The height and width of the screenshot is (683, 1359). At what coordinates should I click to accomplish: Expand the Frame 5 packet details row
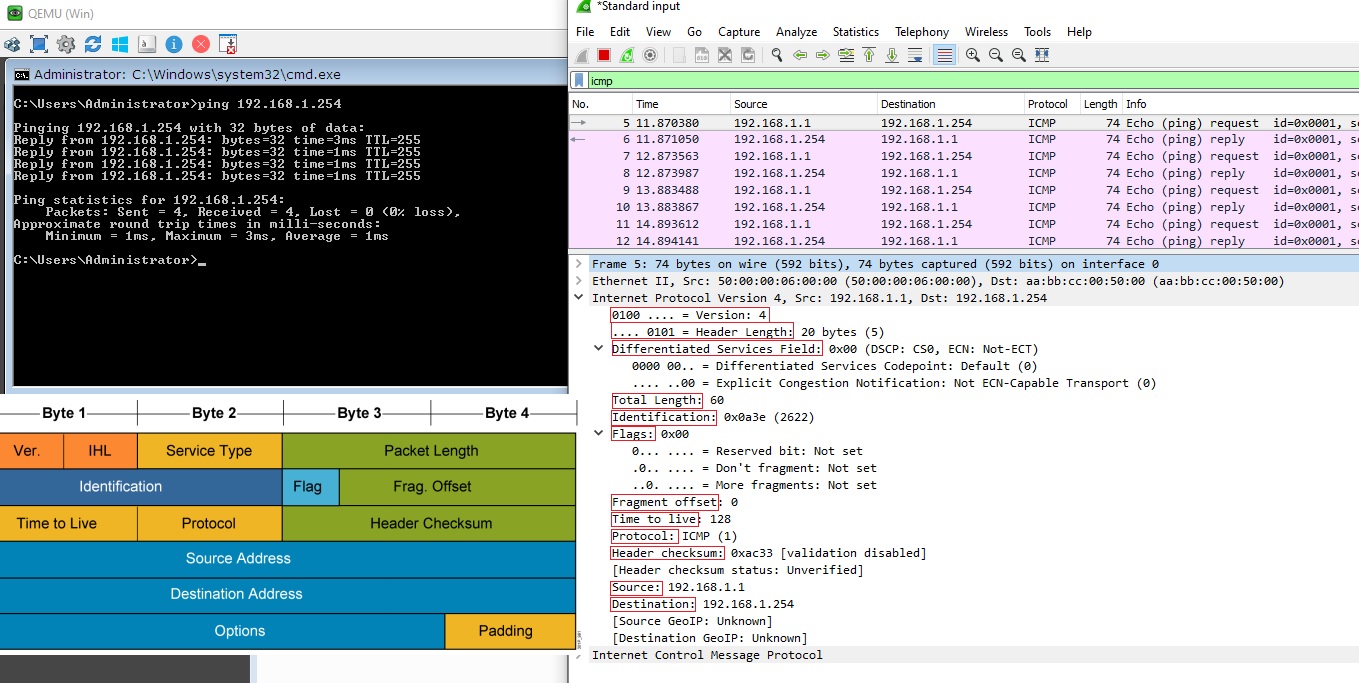tap(578, 263)
